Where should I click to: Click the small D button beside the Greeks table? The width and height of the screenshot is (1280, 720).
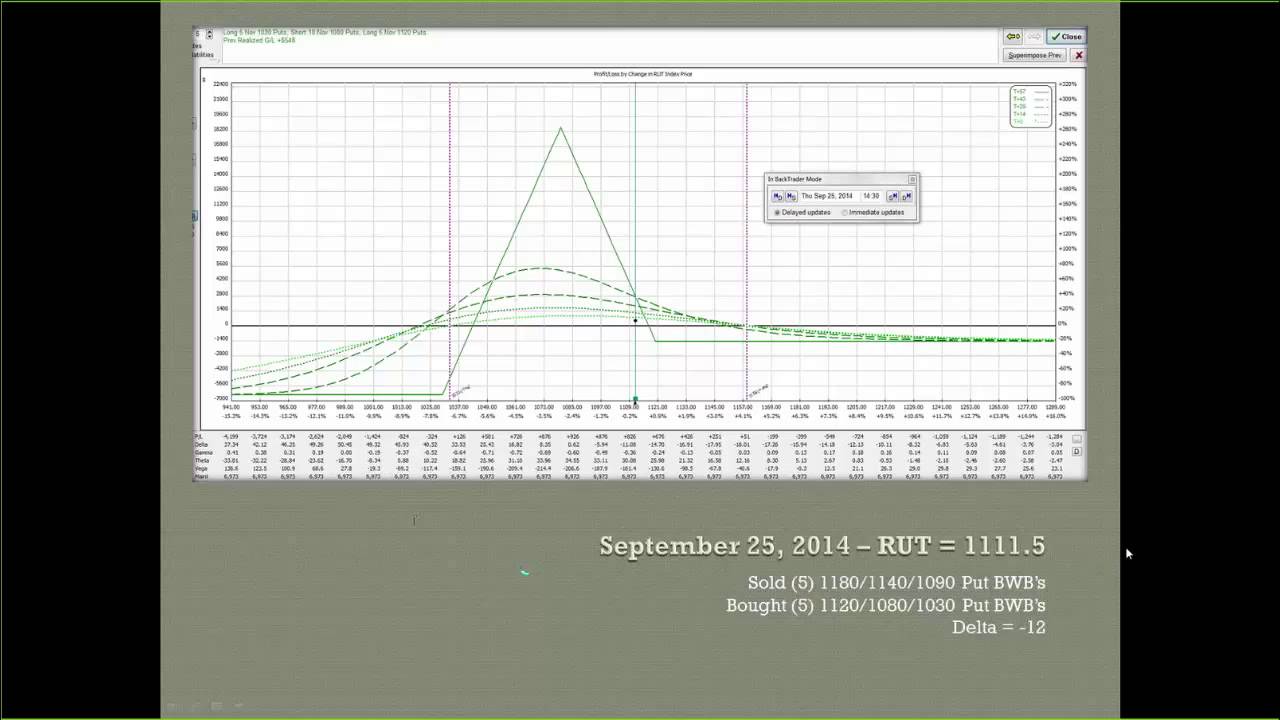pyautogui.click(x=1077, y=452)
